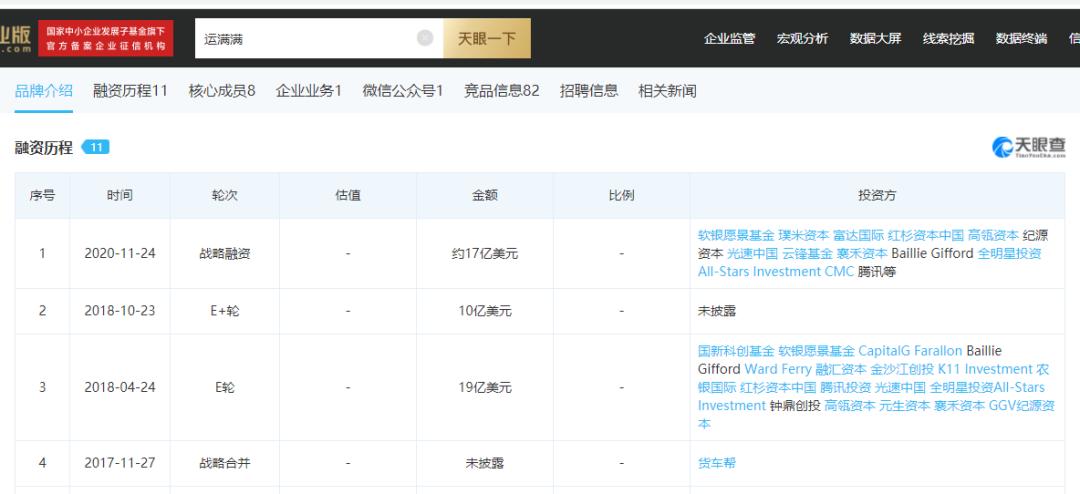Screen dimensions: 1080x494
Task: Click the 估值 column header
Action: (x=348, y=196)
